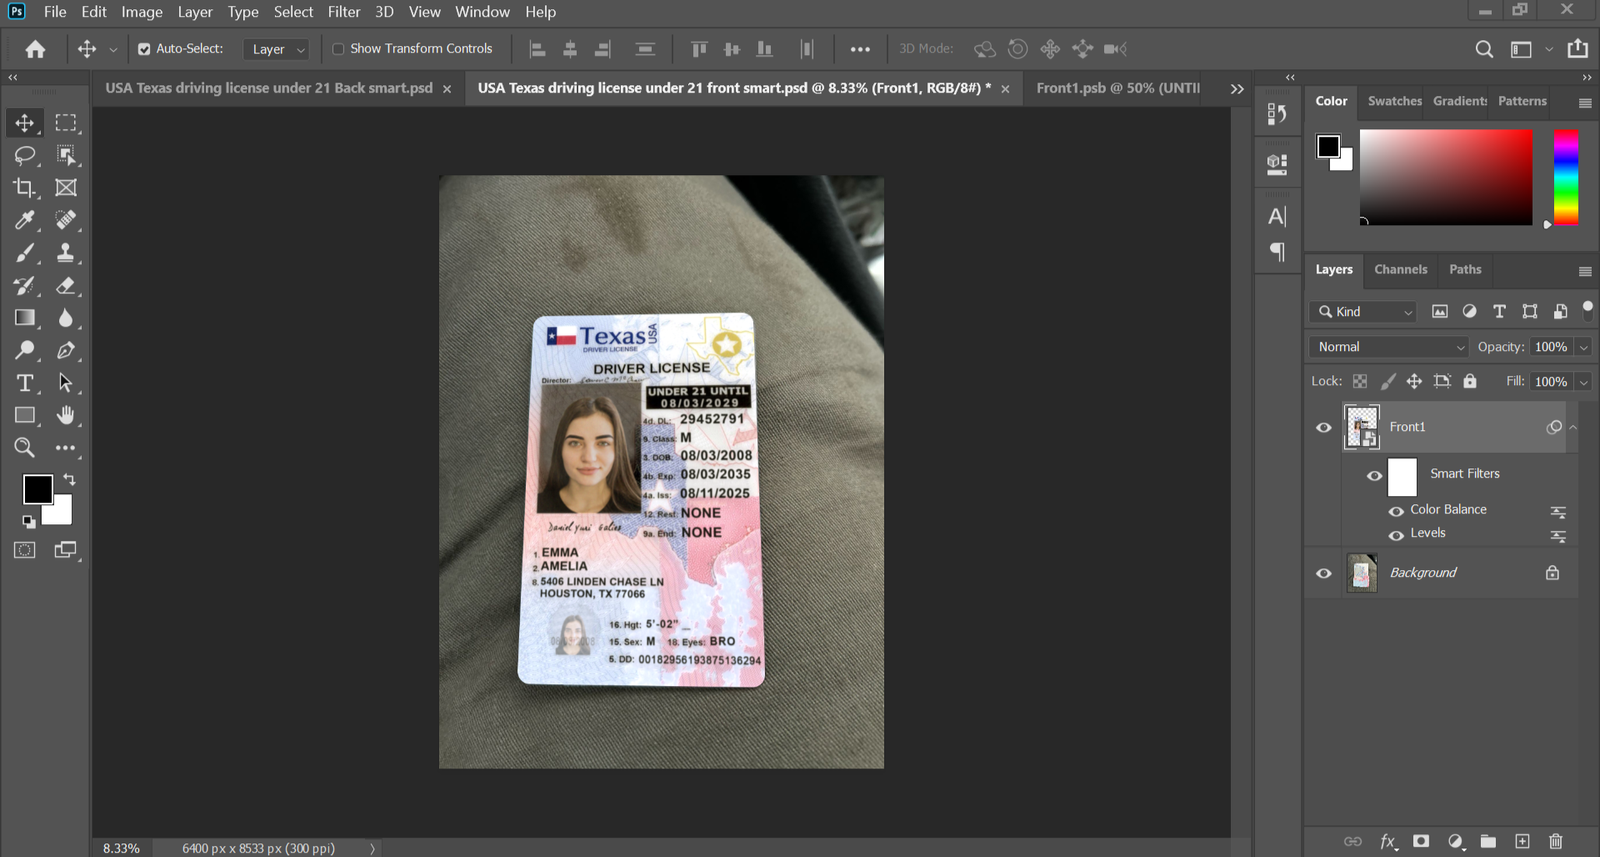Screen dimensions: 1600x857
Task: Toggle lock transparent pixels
Action: (x=1360, y=381)
